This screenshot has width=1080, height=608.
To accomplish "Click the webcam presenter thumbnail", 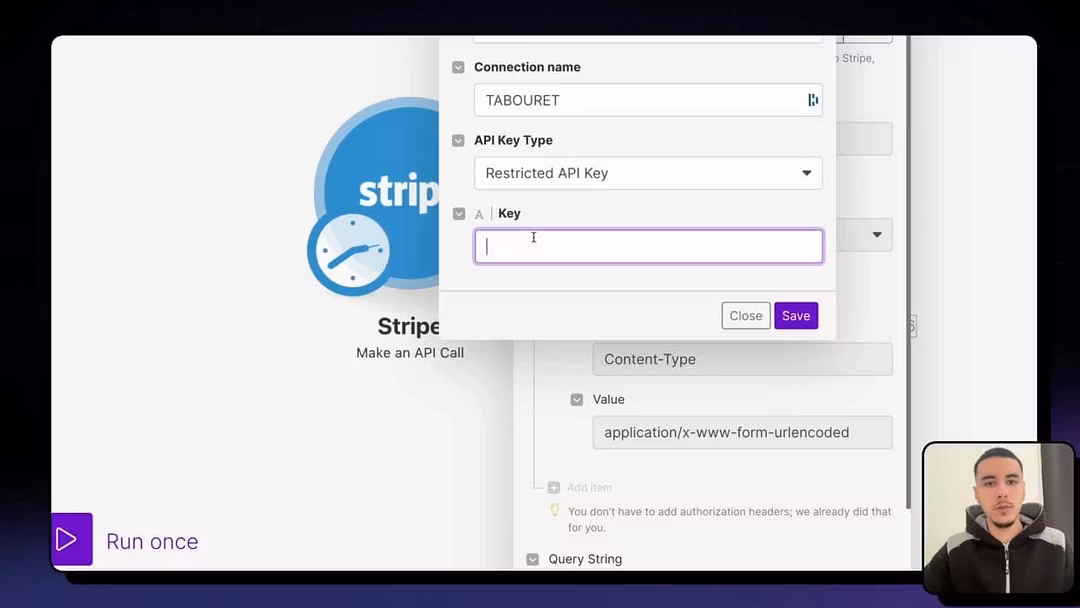I will 999,518.
